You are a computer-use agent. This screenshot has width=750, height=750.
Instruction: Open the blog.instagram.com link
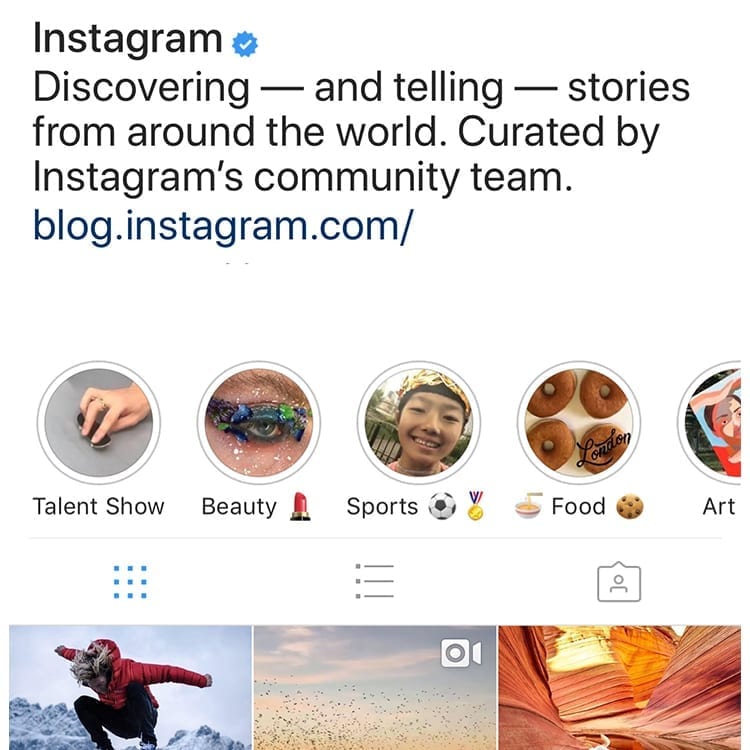(x=223, y=225)
